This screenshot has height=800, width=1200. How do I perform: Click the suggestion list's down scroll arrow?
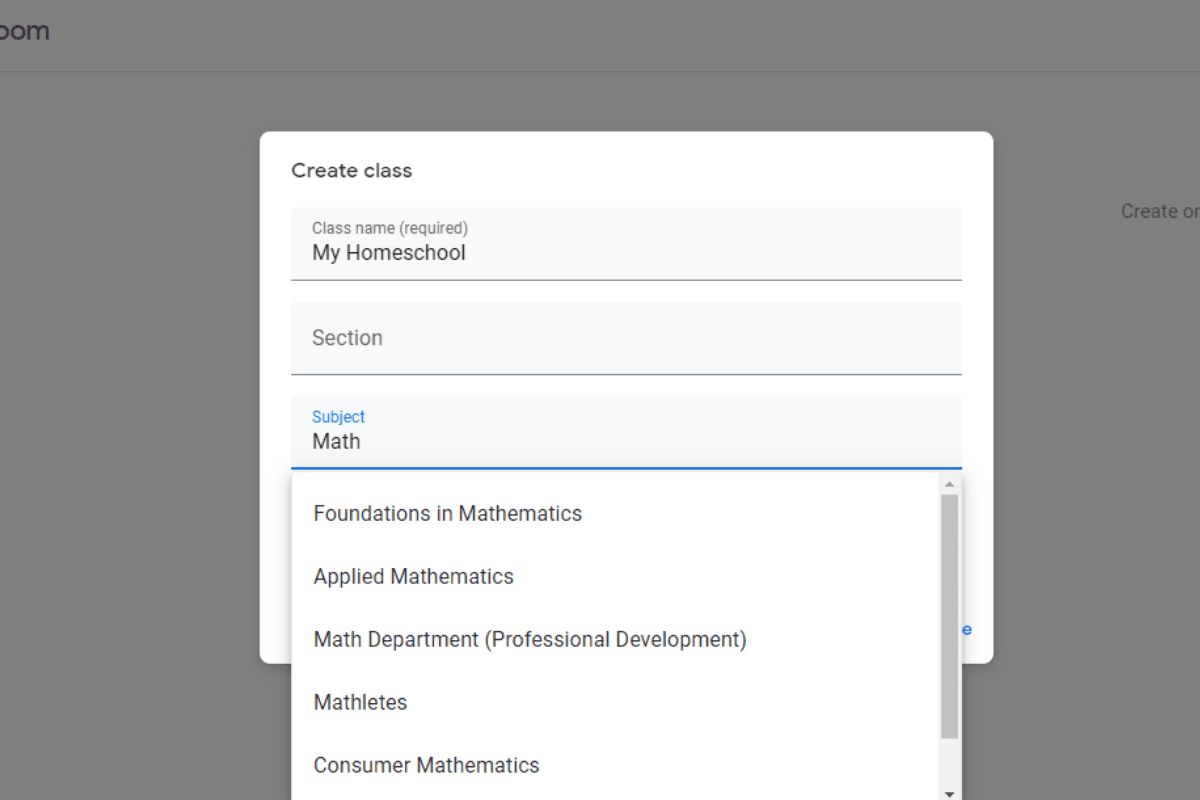(949, 793)
